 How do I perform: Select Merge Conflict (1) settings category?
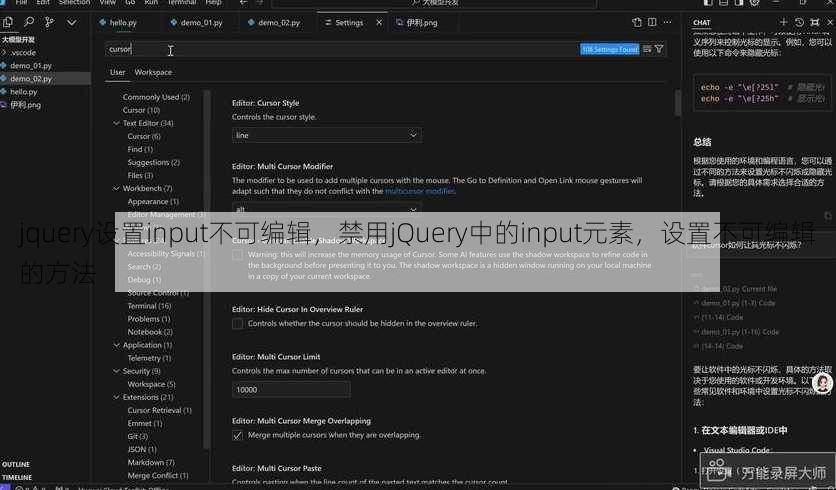coord(158,476)
